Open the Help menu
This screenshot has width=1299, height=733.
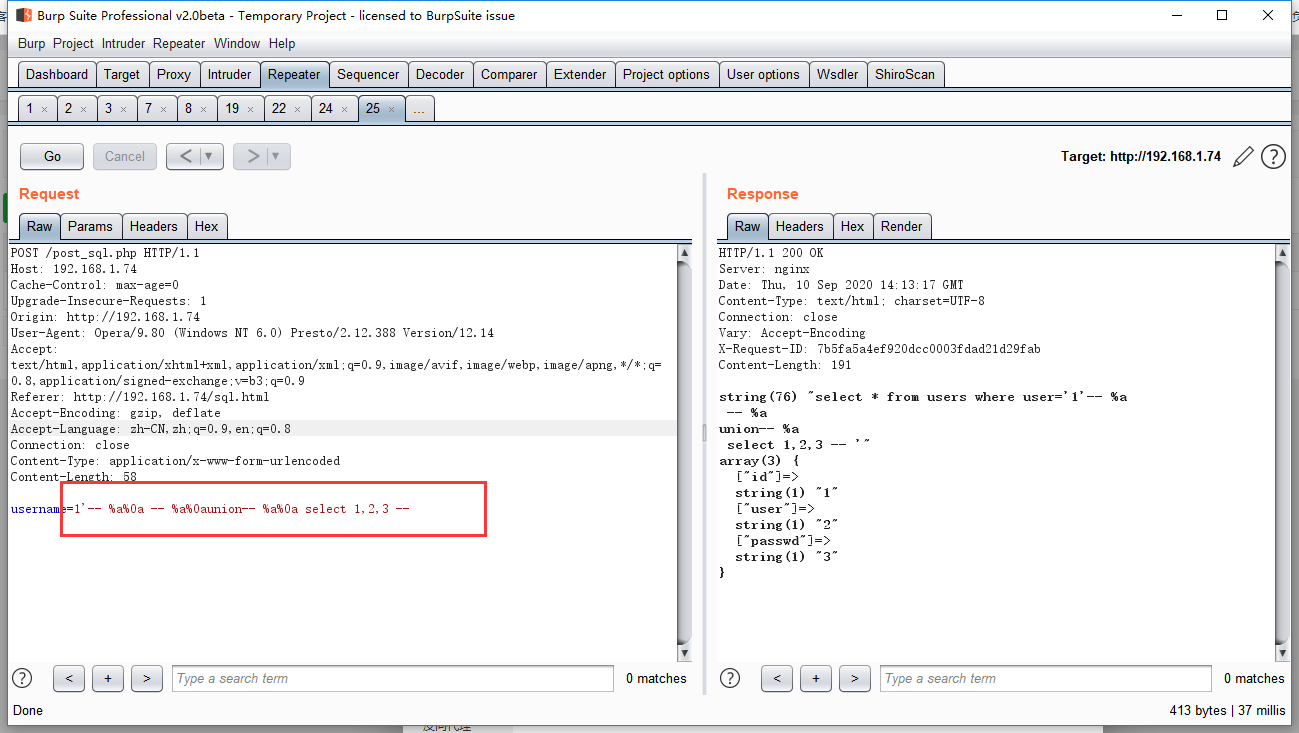click(x=282, y=43)
